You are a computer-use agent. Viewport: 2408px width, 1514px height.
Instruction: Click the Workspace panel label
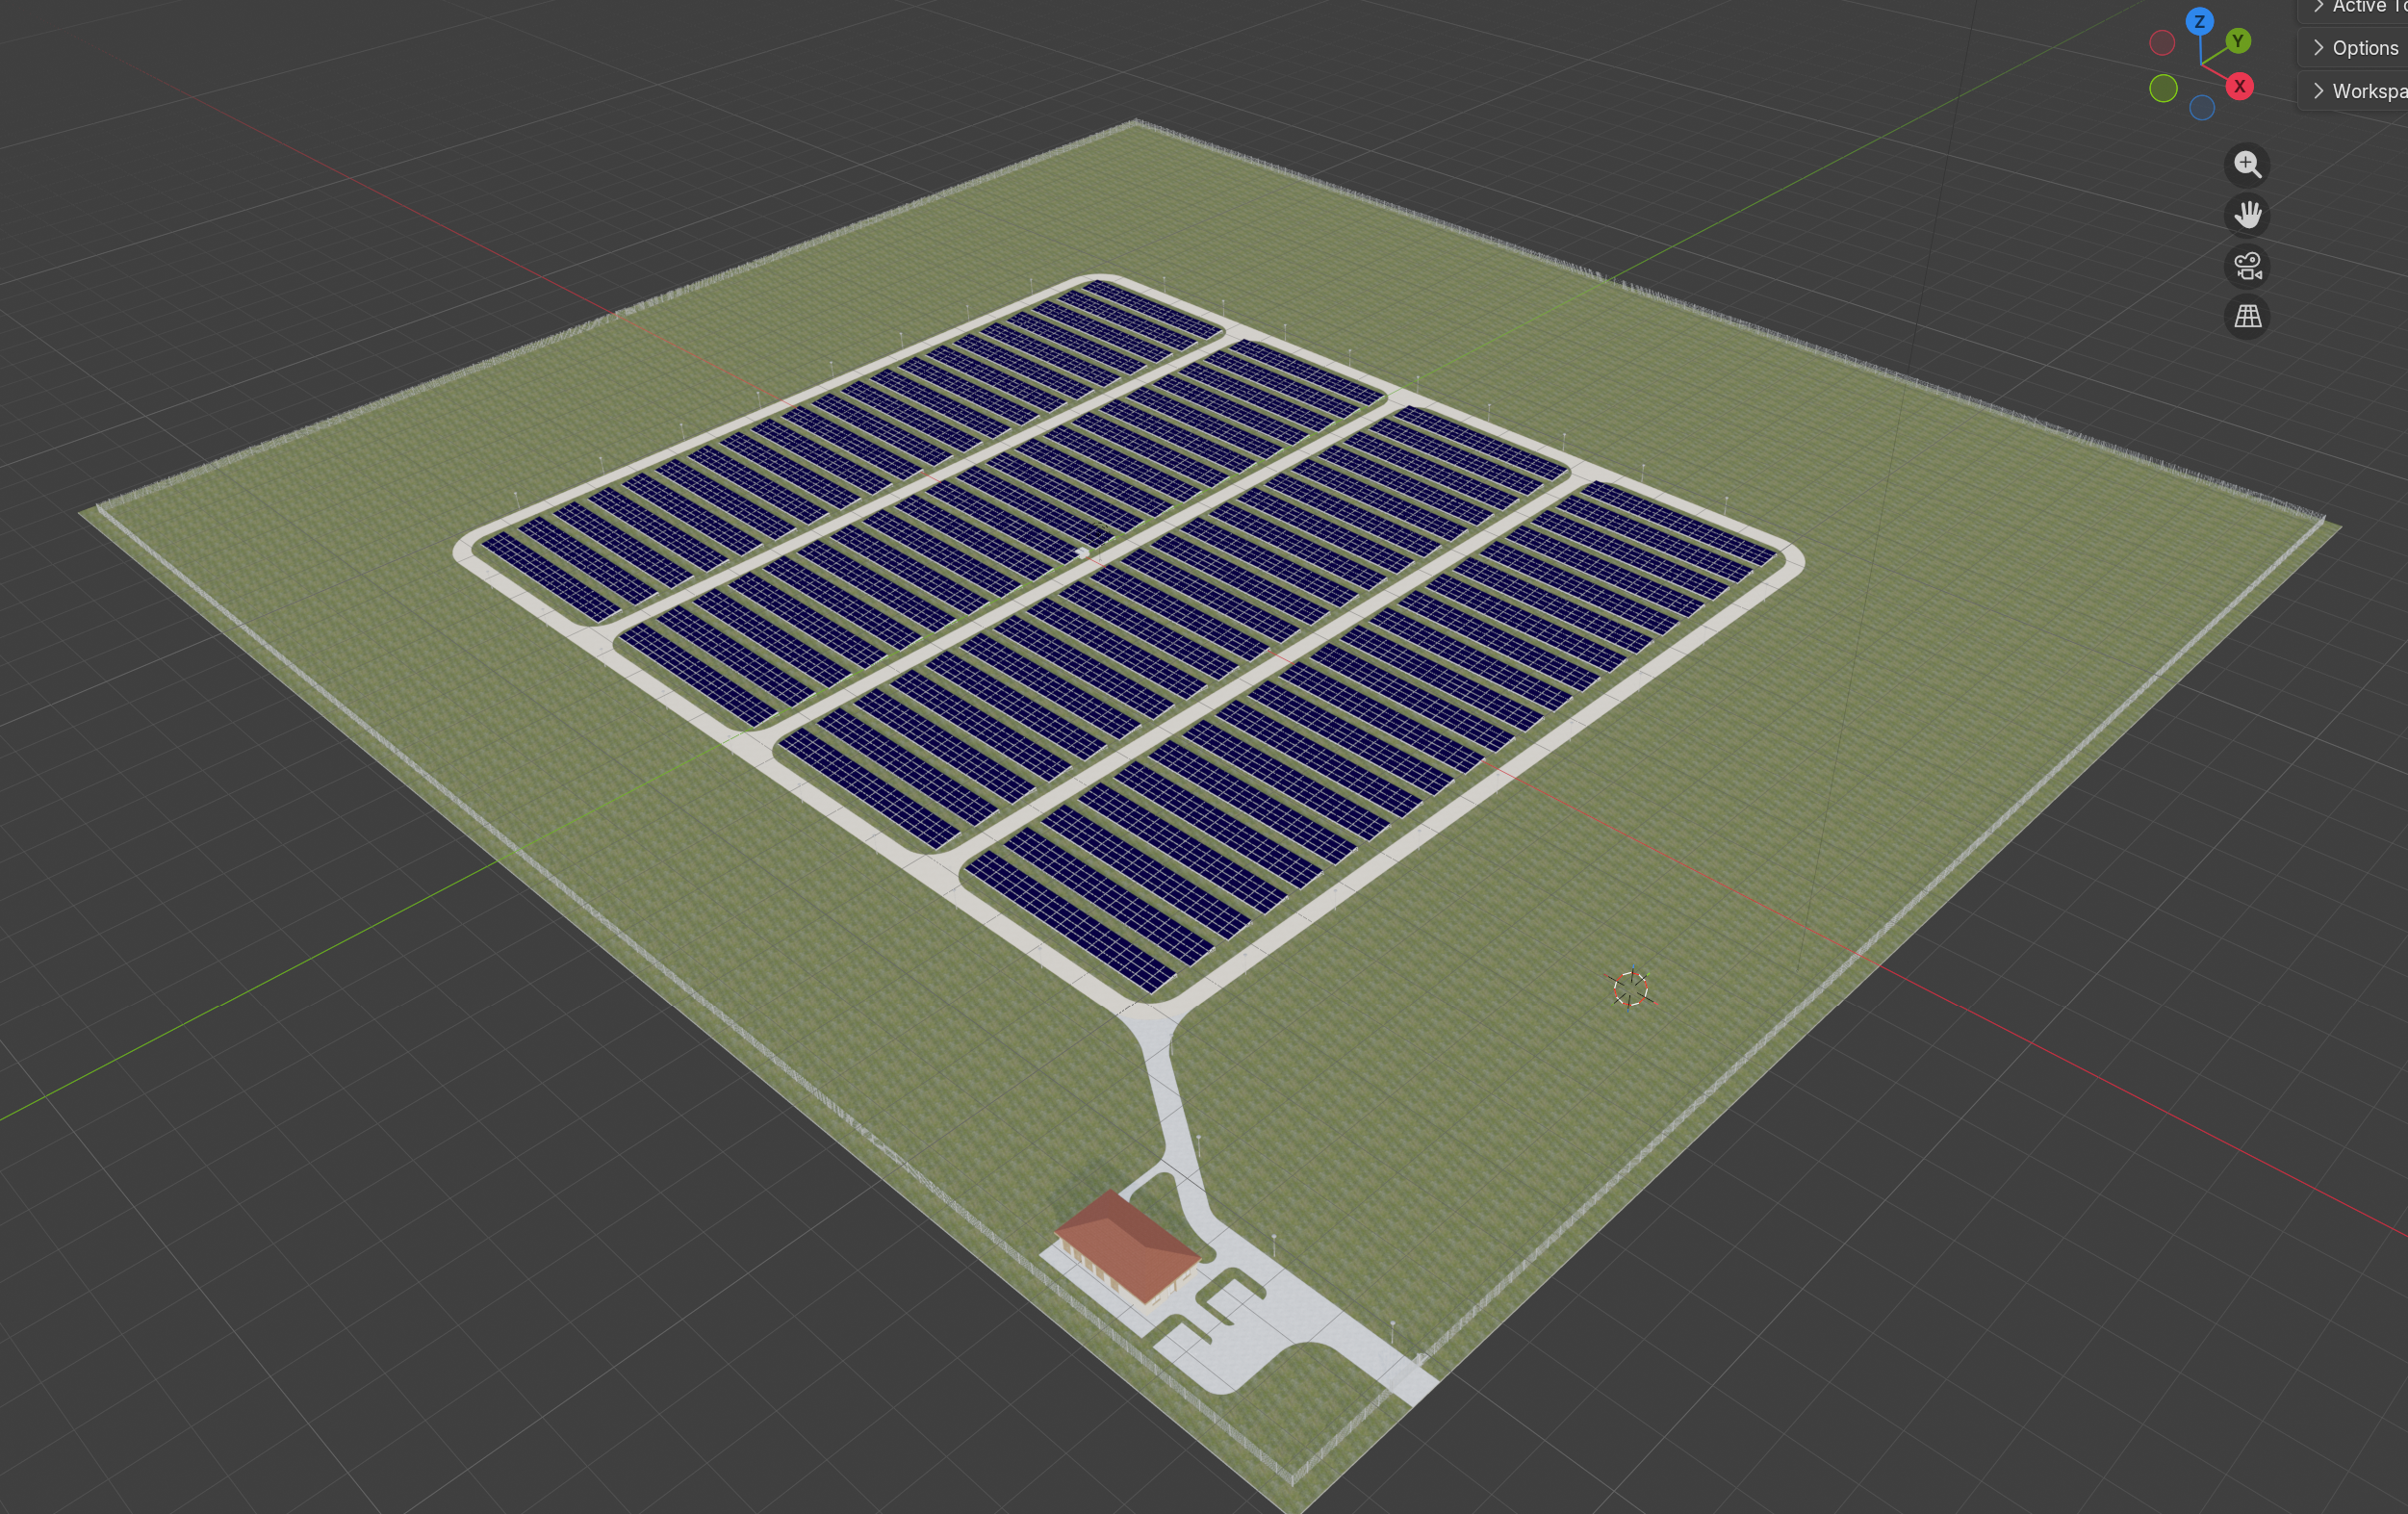point(2368,91)
